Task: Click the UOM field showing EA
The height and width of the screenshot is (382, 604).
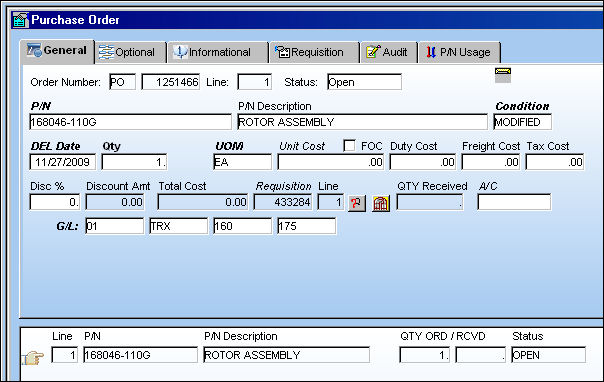Action: (242, 162)
